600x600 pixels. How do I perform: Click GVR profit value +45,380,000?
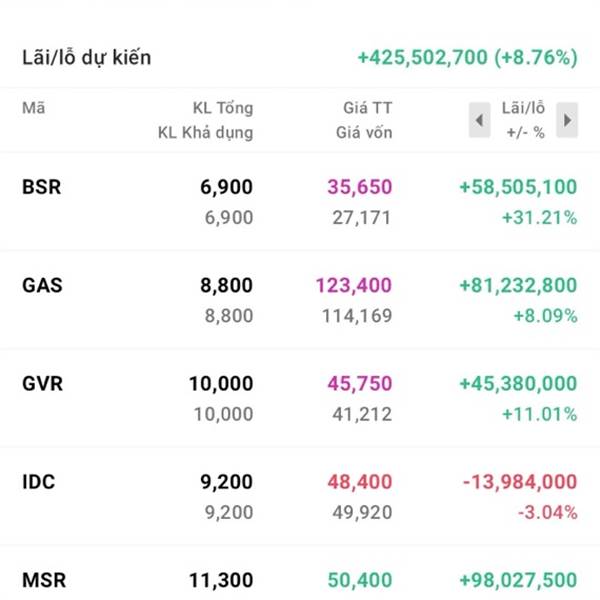click(x=518, y=383)
